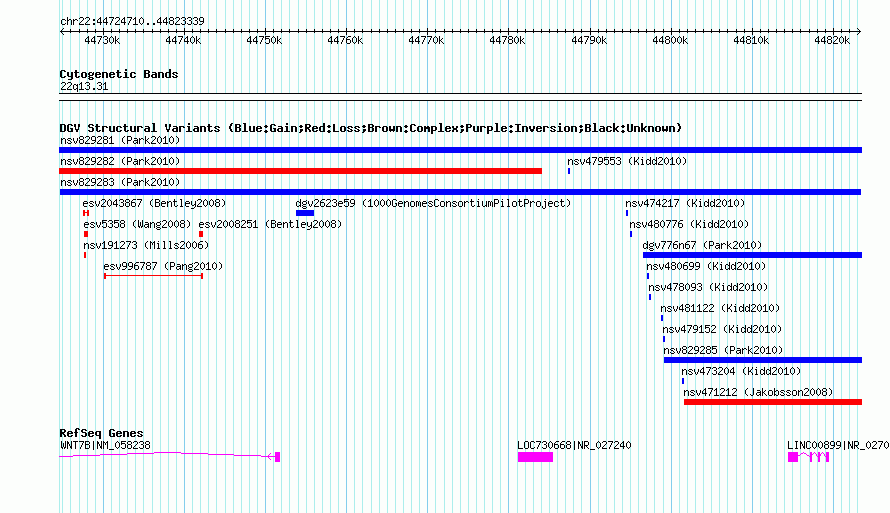Click the 44730k ruler tick label
890x513 pixels.
(x=102, y=40)
